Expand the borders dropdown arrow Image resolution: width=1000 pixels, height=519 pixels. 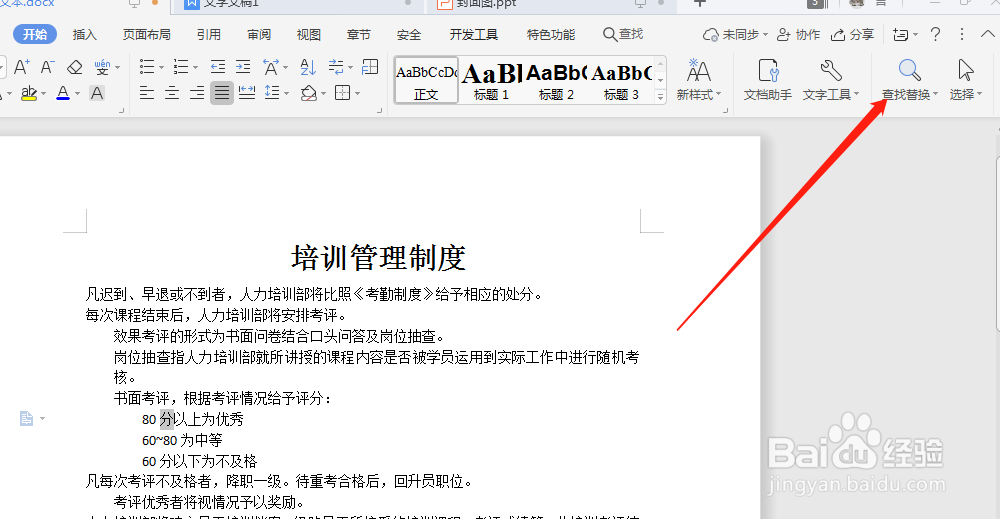click(x=357, y=94)
